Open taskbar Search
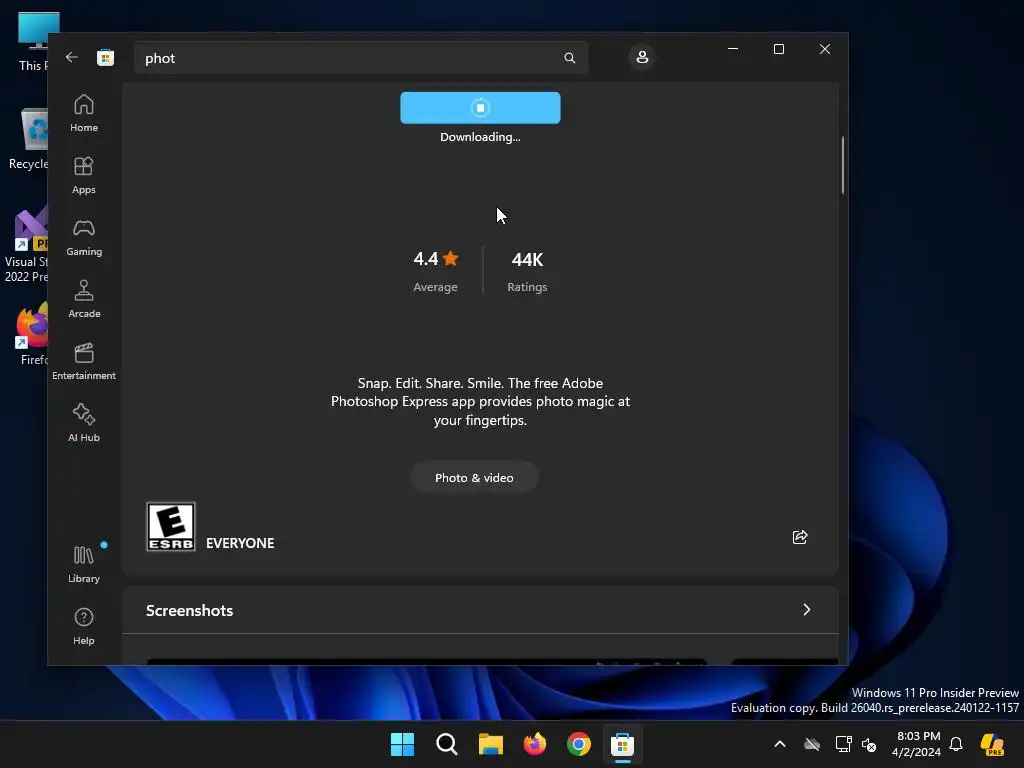1024x768 pixels. (x=447, y=744)
